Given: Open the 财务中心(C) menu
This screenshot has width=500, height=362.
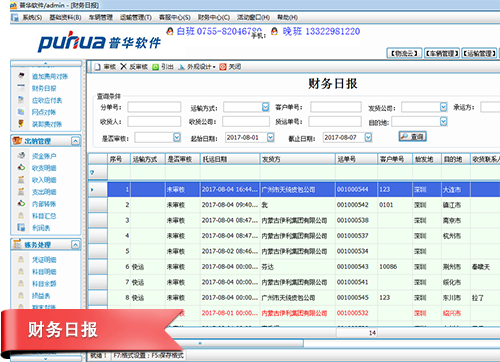Looking at the screenshot, I should 214,17.
